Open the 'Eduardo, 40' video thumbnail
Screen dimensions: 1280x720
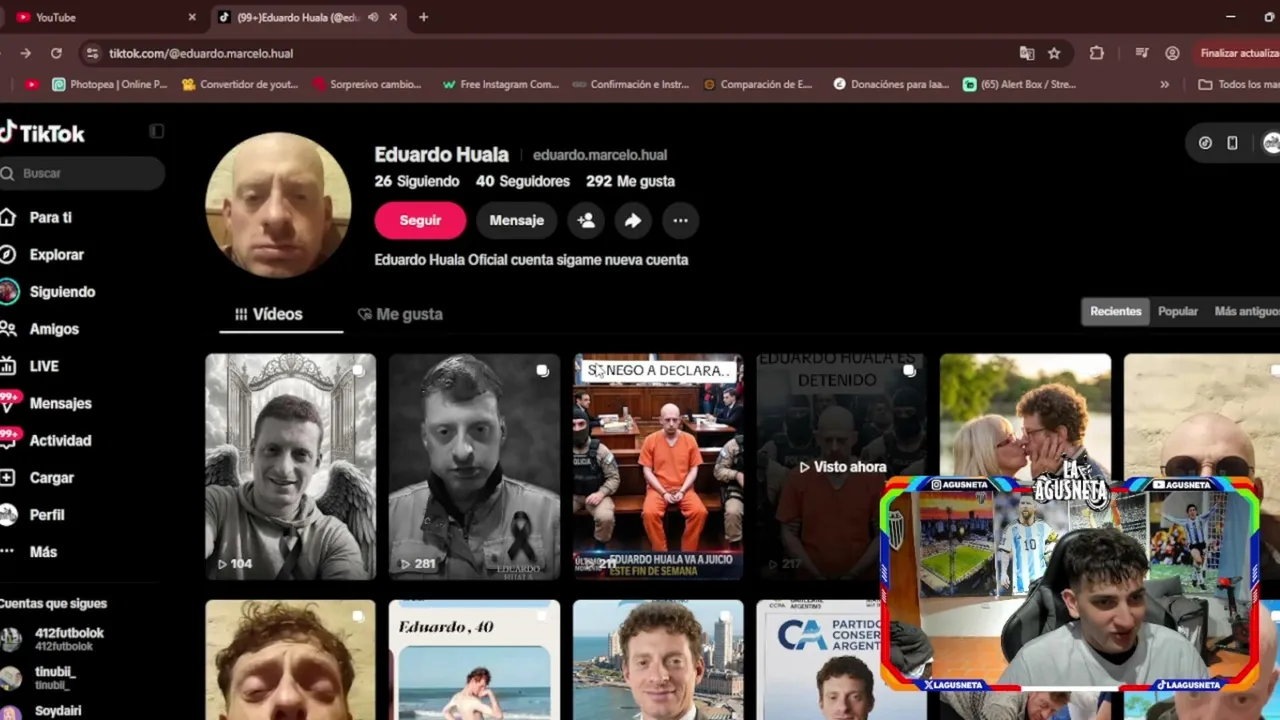tap(474, 660)
